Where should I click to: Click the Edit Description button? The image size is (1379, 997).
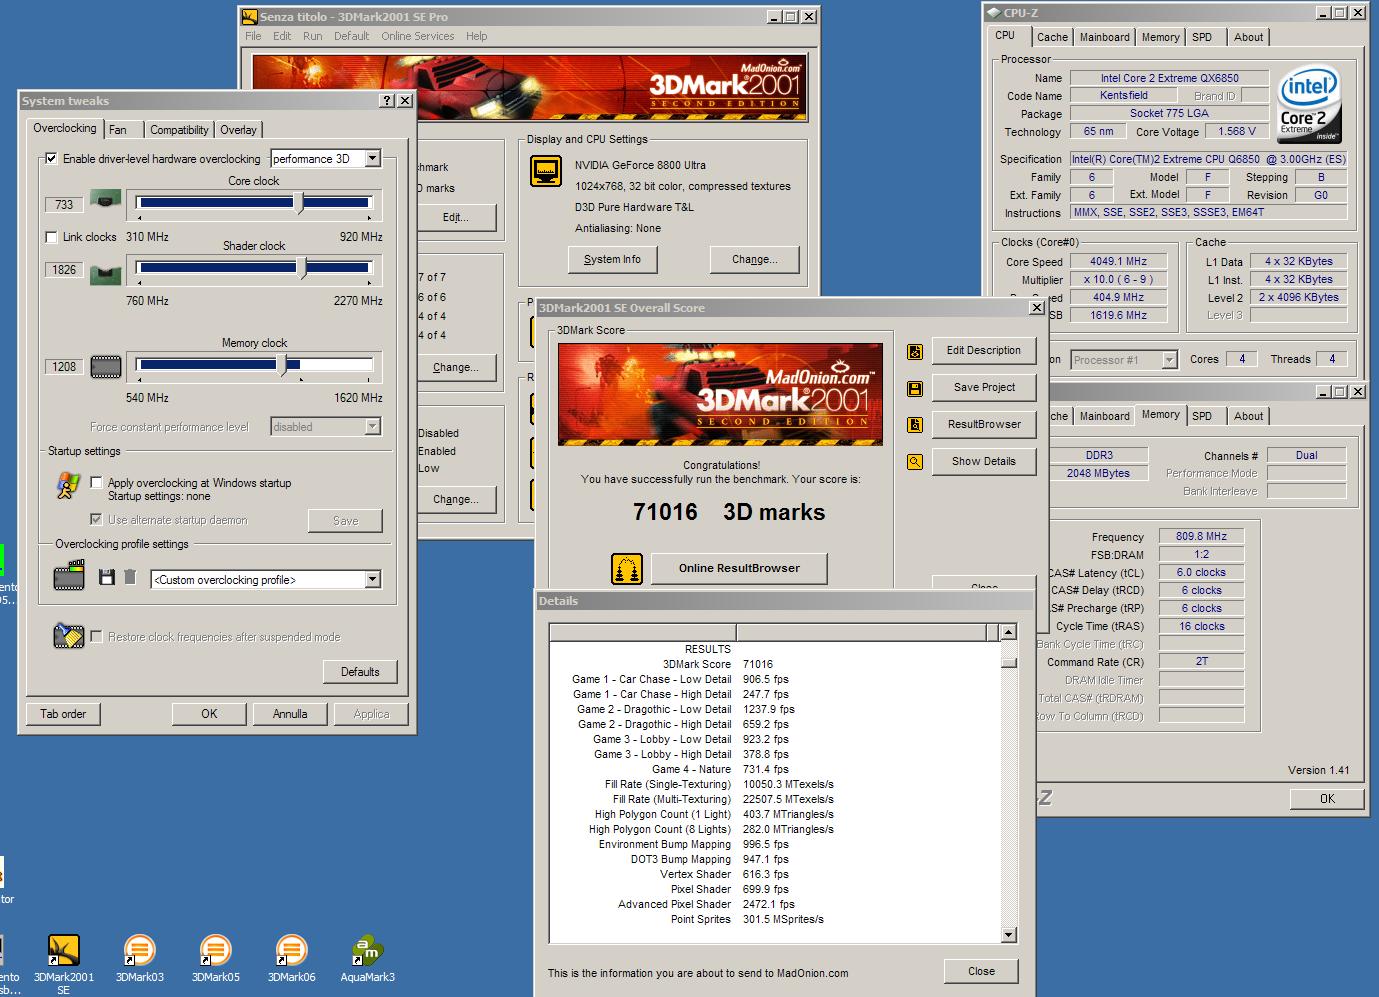[x=984, y=351]
